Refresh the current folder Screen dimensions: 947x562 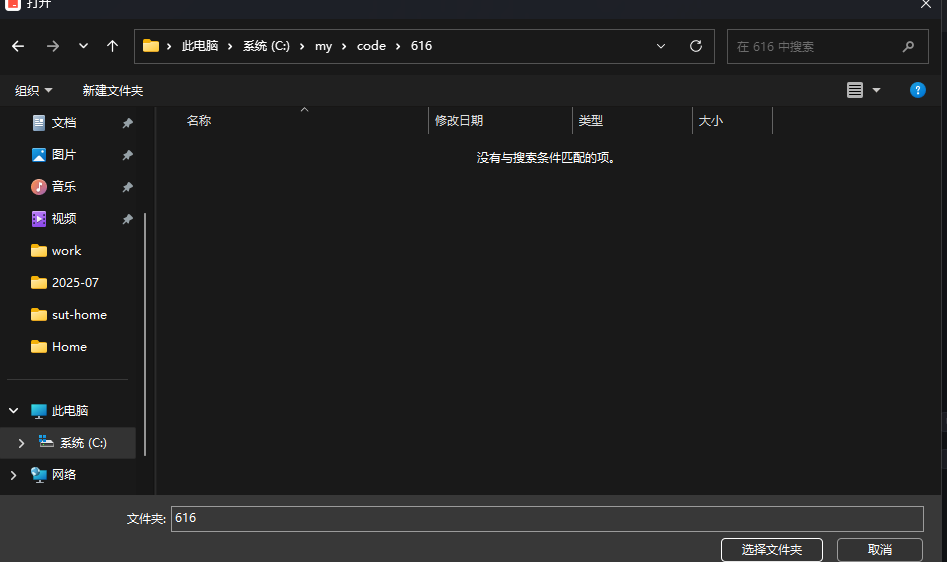coord(696,46)
